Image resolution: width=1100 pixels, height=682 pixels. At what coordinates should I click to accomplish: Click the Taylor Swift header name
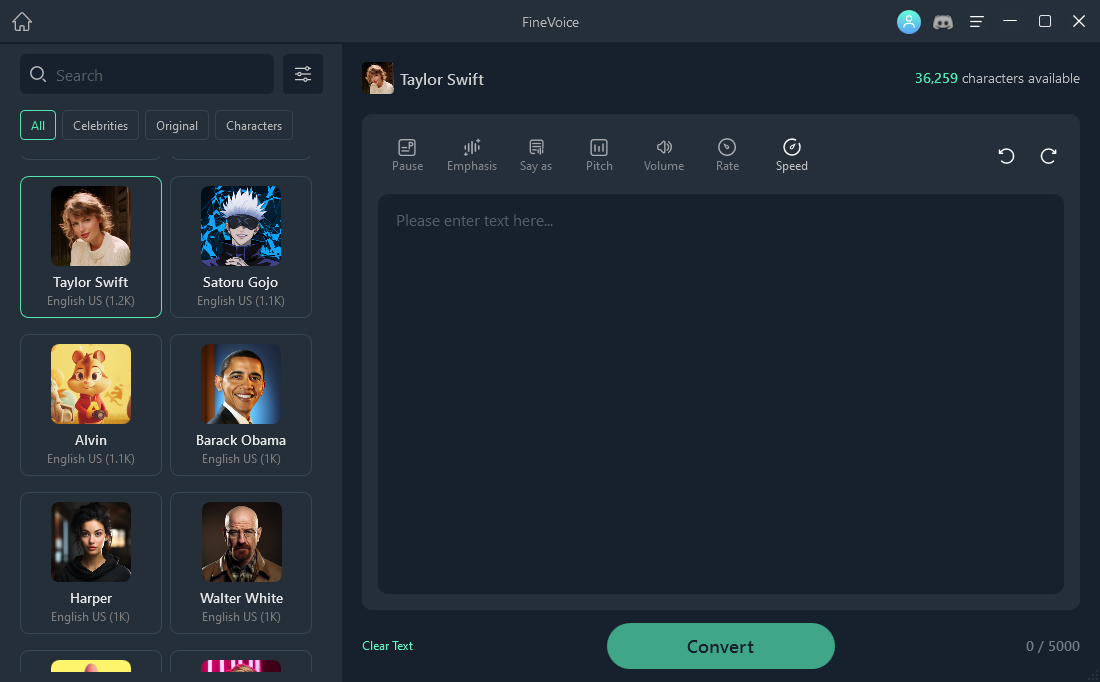click(442, 79)
